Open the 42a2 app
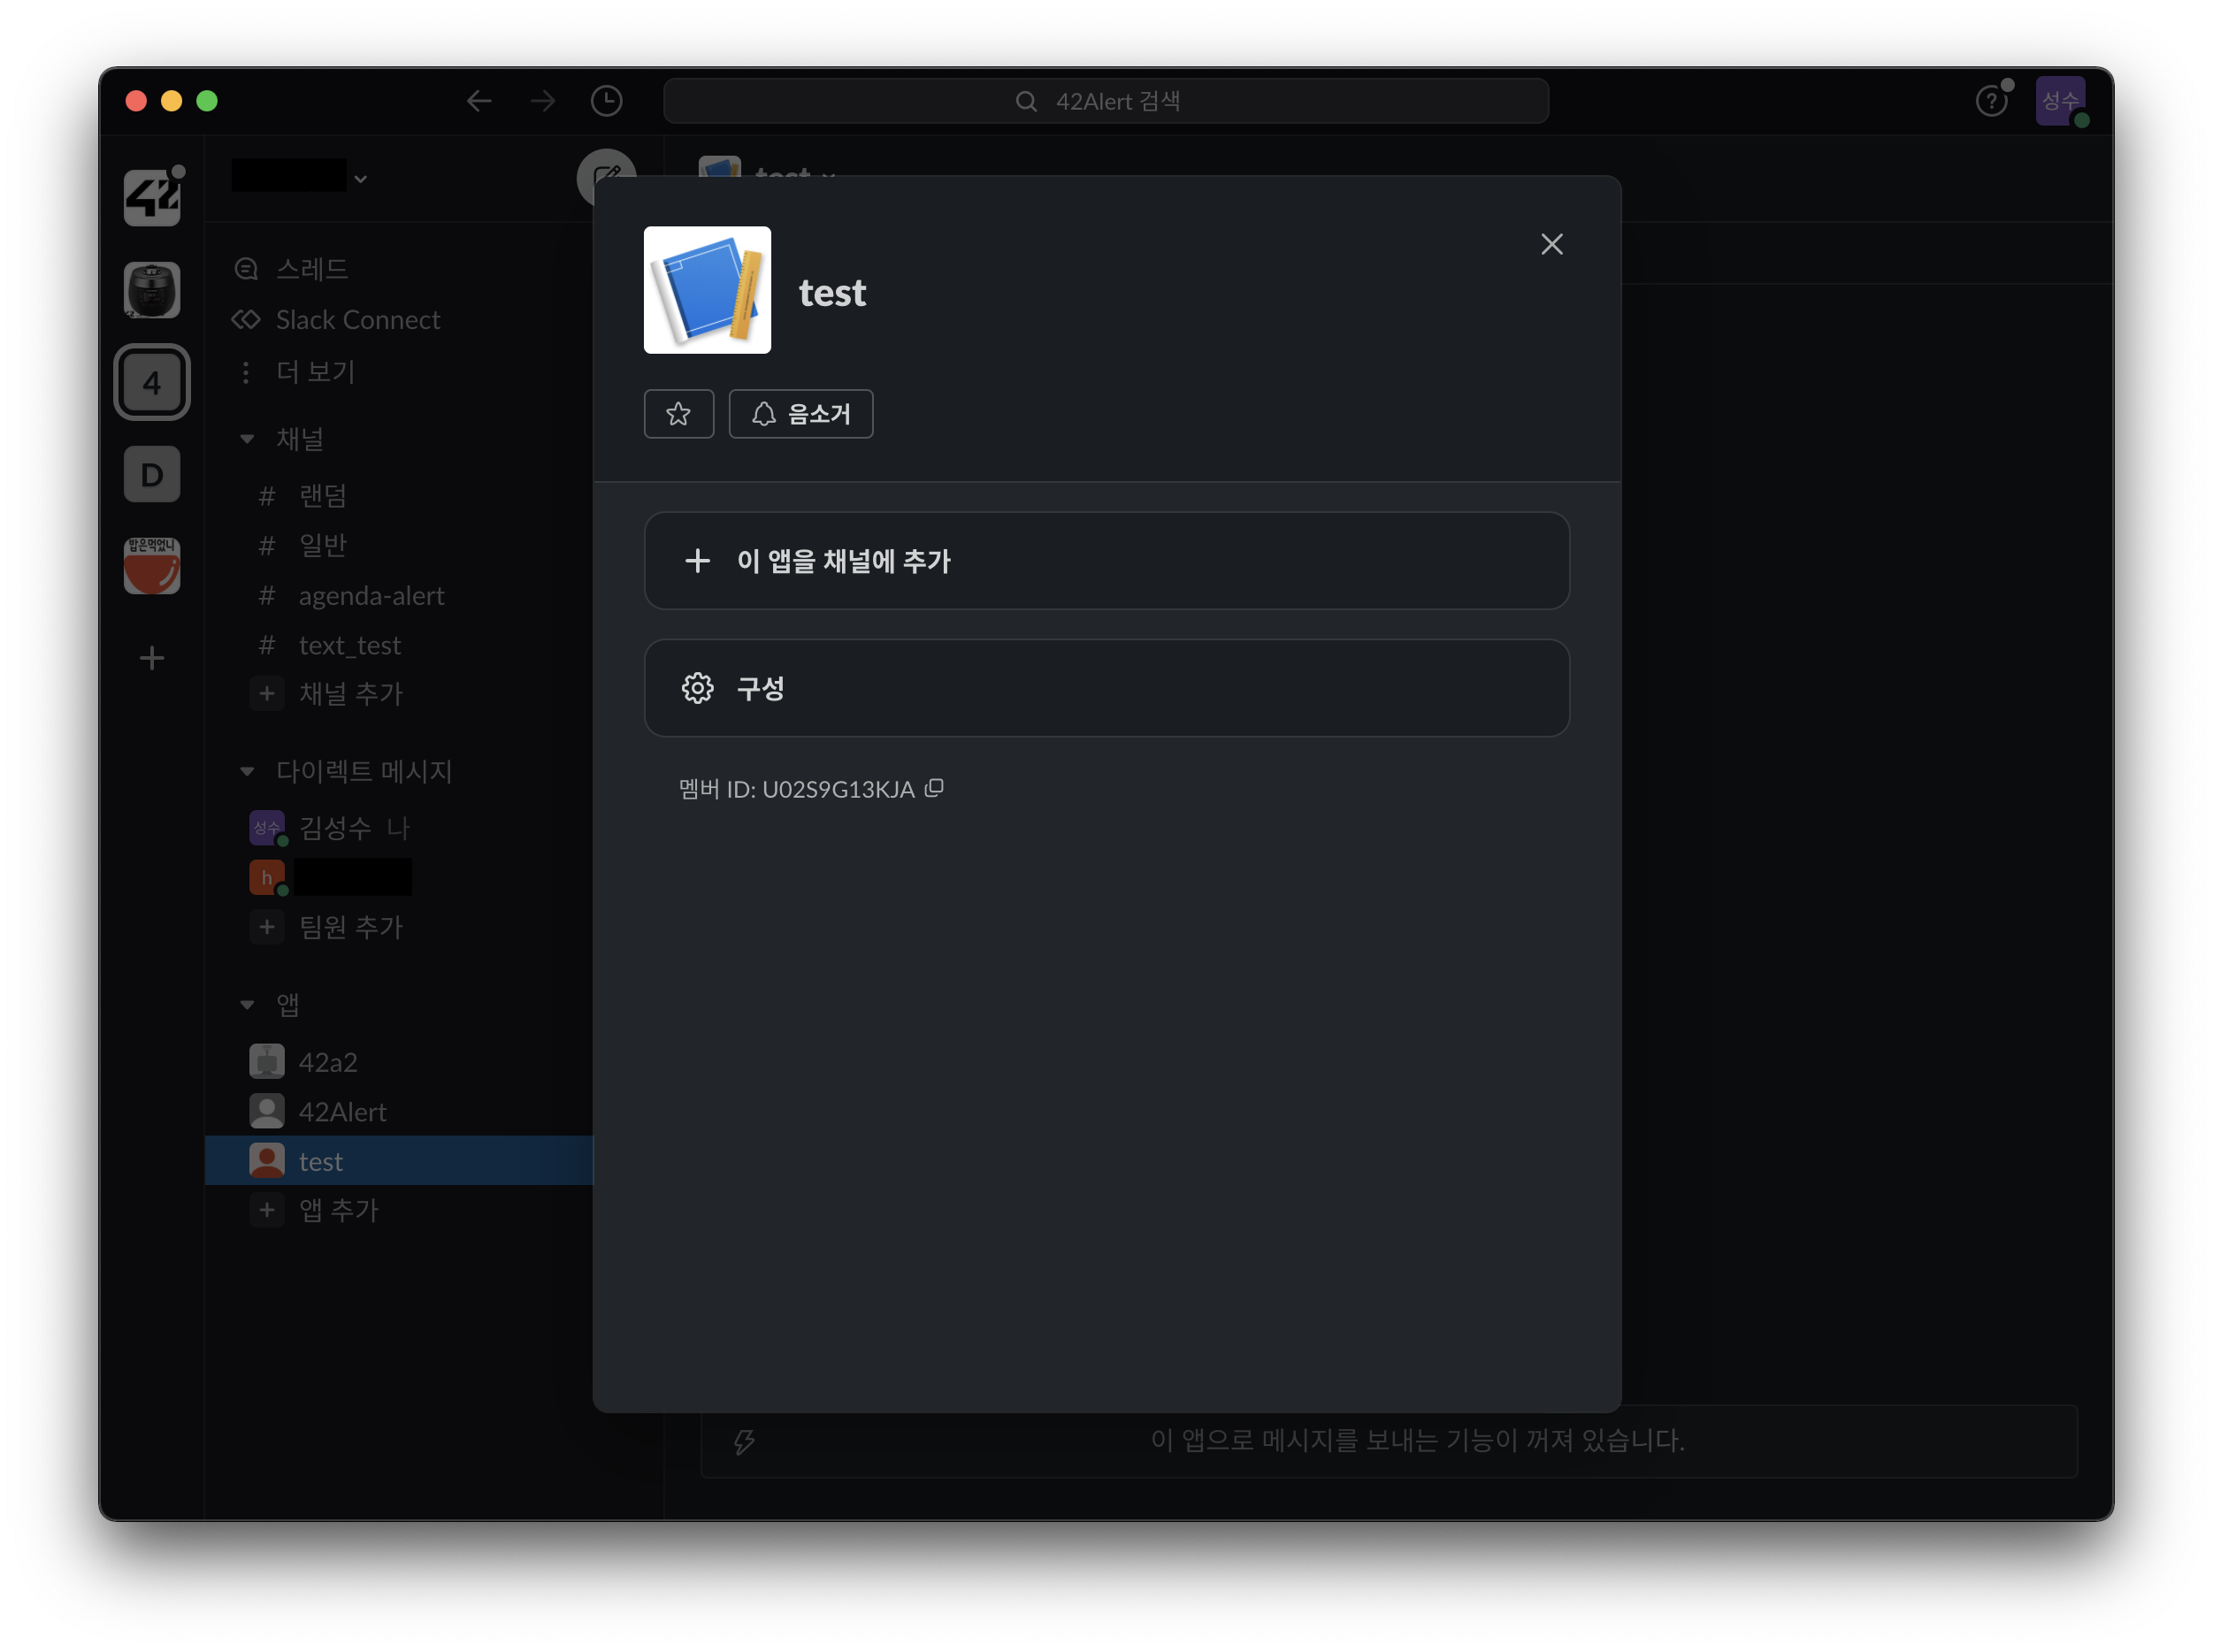The image size is (2213, 1652). pyautogui.click(x=328, y=1062)
